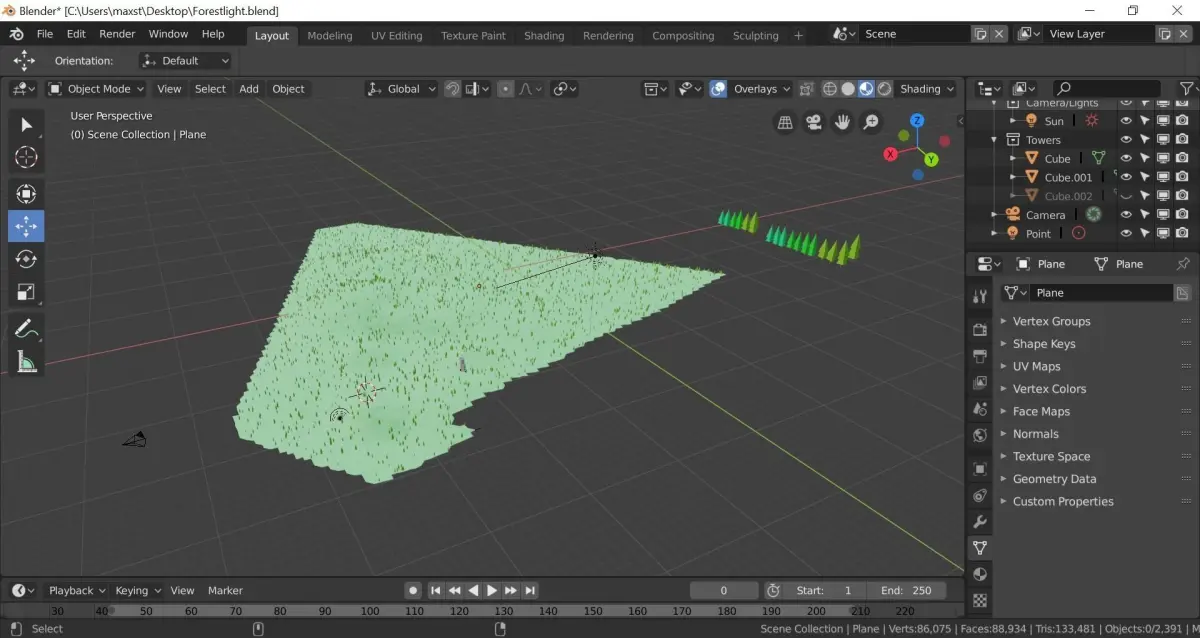Switch to the UV Editing workspace tab

[397, 36]
